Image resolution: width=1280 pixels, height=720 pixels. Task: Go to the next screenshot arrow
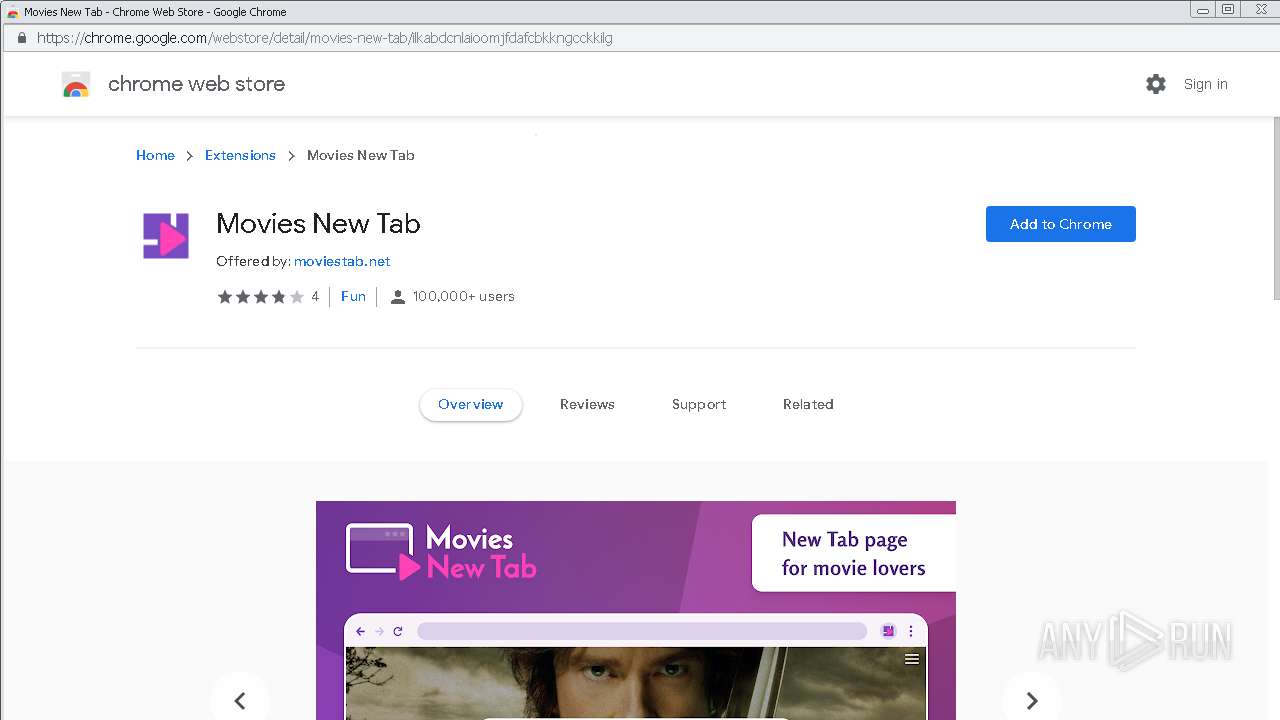coord(1032,700)
